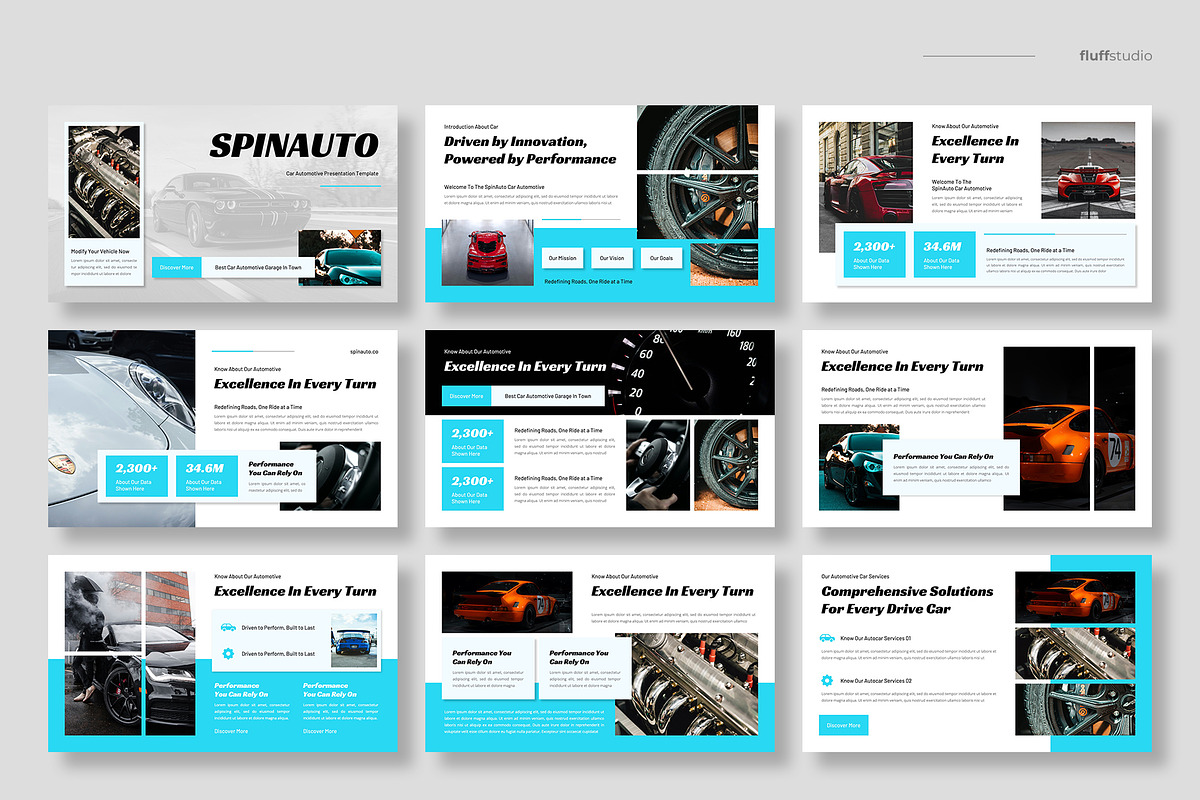1200x800 pixels.
Task: Select the car icon in Driven to Perform card
Action: tap(228, 628)
